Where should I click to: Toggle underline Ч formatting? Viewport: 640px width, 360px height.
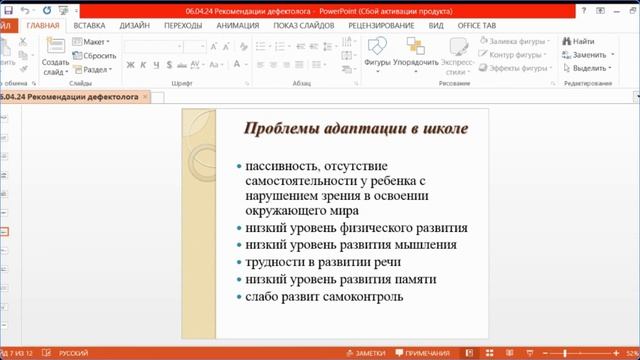(x=156, y=65)
